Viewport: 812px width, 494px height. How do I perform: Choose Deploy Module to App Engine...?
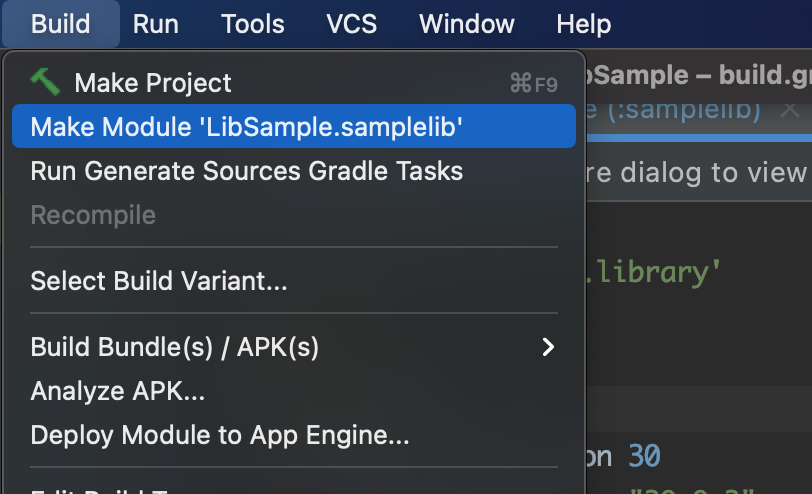click(220, 435)
